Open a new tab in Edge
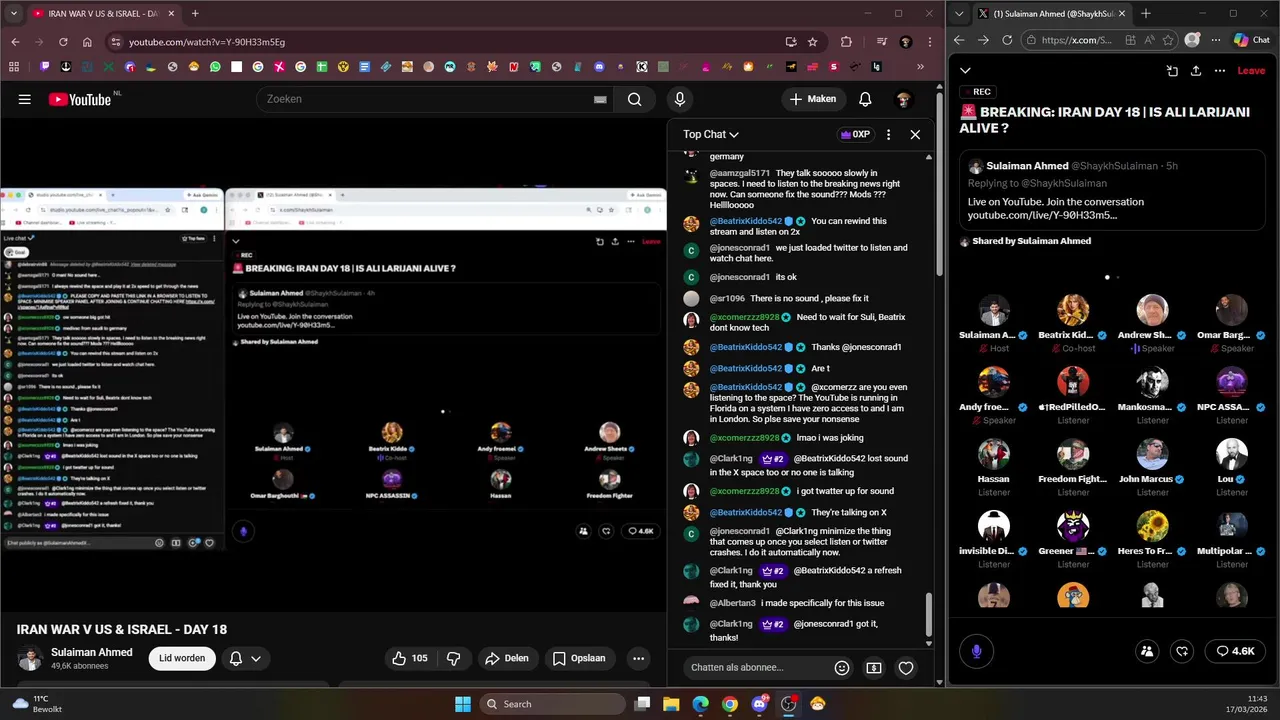The image size is (1280, 720). coord(1146,13)
